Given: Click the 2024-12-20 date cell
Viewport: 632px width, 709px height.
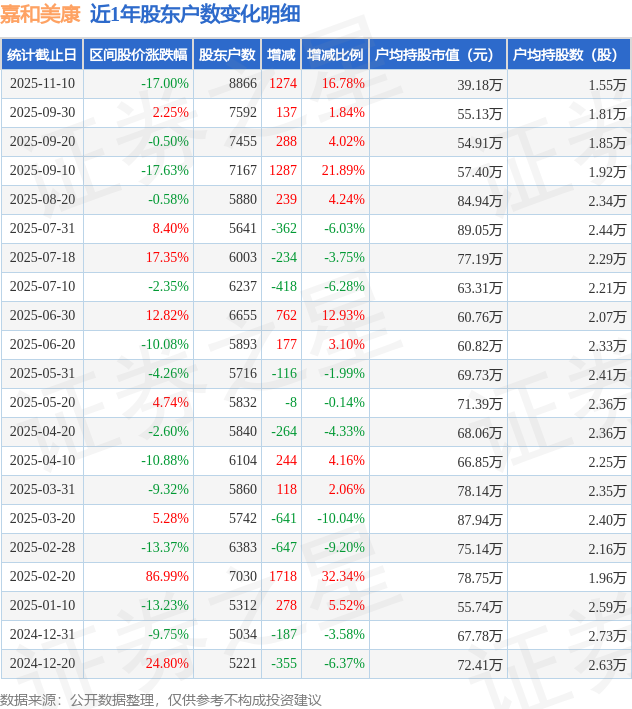Looking at the screenshot, I should [x=42, y=664].
